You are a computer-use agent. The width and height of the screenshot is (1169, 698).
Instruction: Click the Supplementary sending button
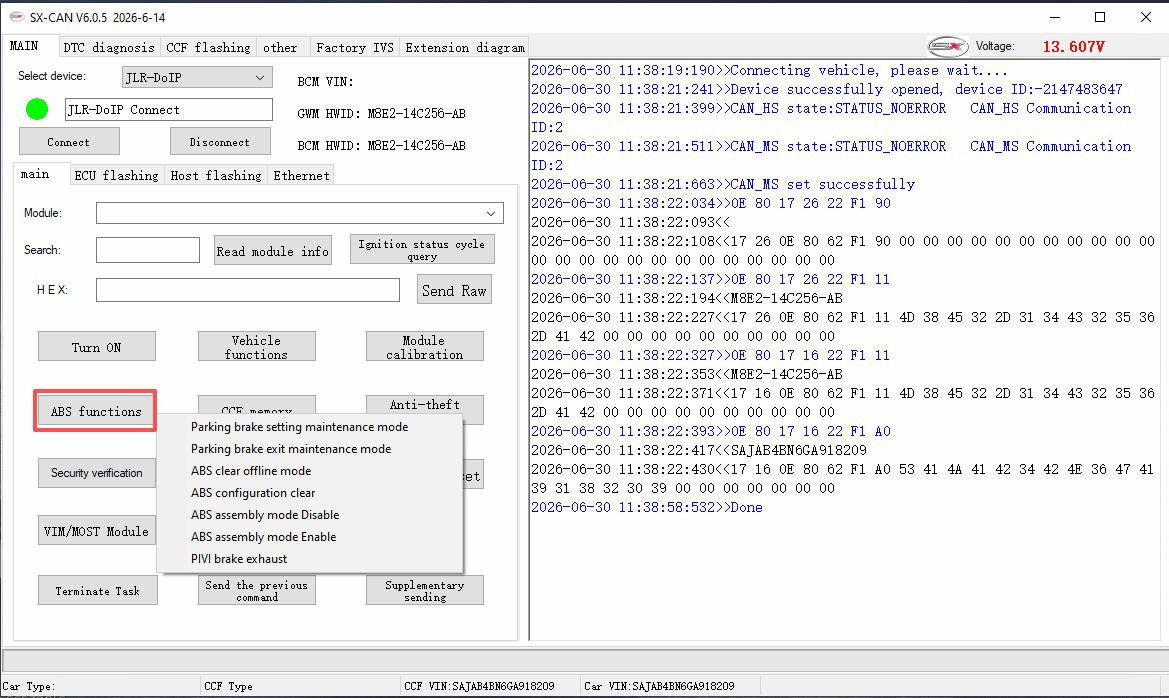pyautogui.click(x=424, y=591)
